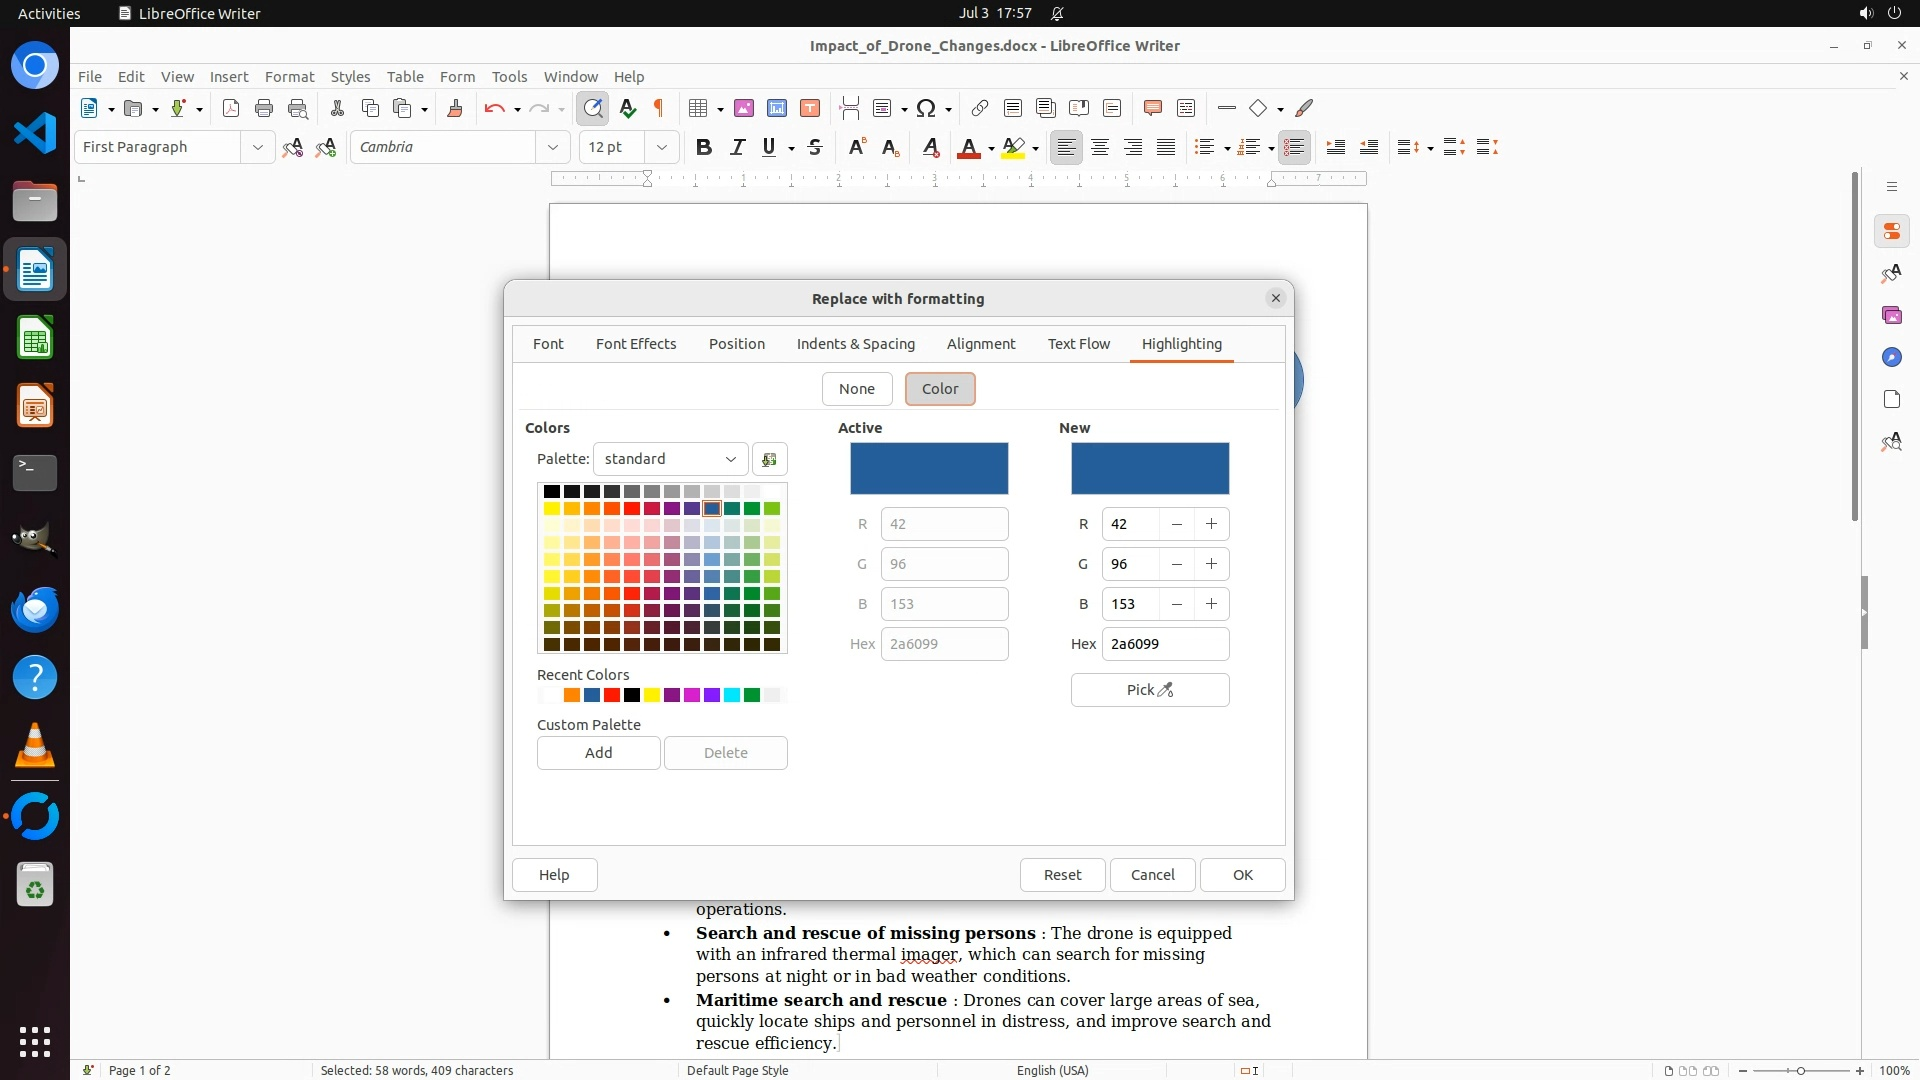Image resolution: width=1920 pixels, height=1080 pixels.
Task: Select the orange recent color swatch
Action: pyautogui.click(x=572, y=695)
